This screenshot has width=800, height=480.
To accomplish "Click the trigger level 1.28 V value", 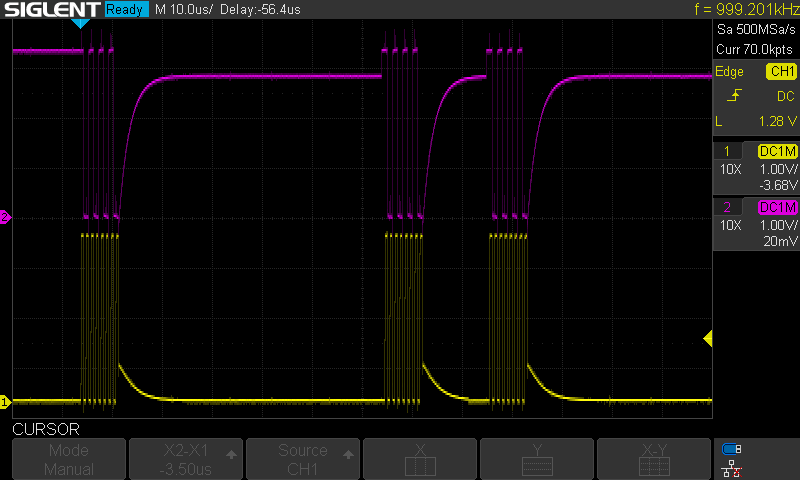I will [777, 121].
